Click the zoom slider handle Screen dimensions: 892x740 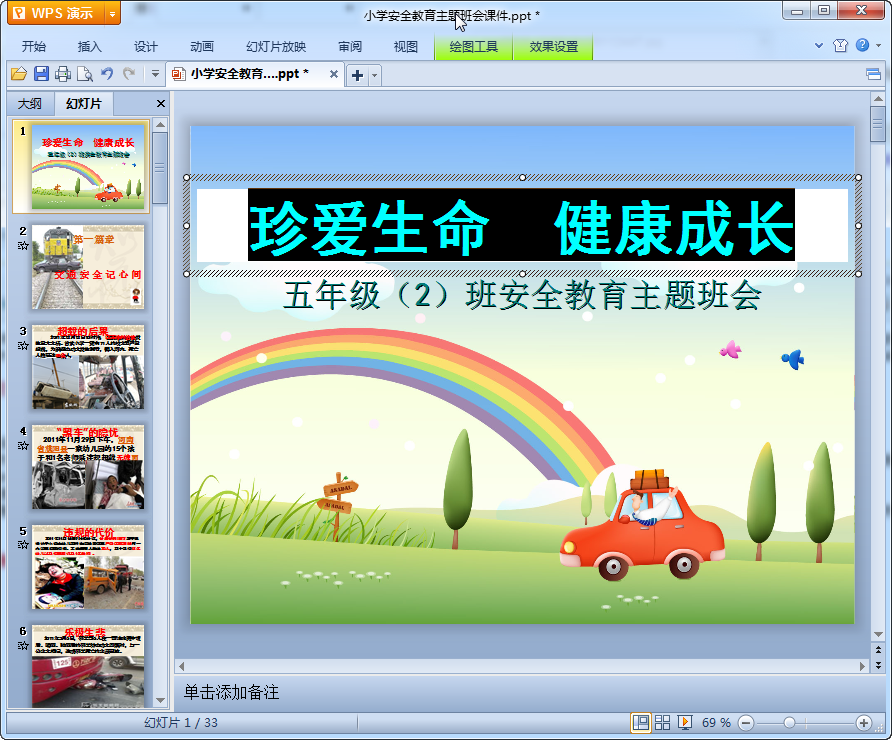[x=789, y=723]
